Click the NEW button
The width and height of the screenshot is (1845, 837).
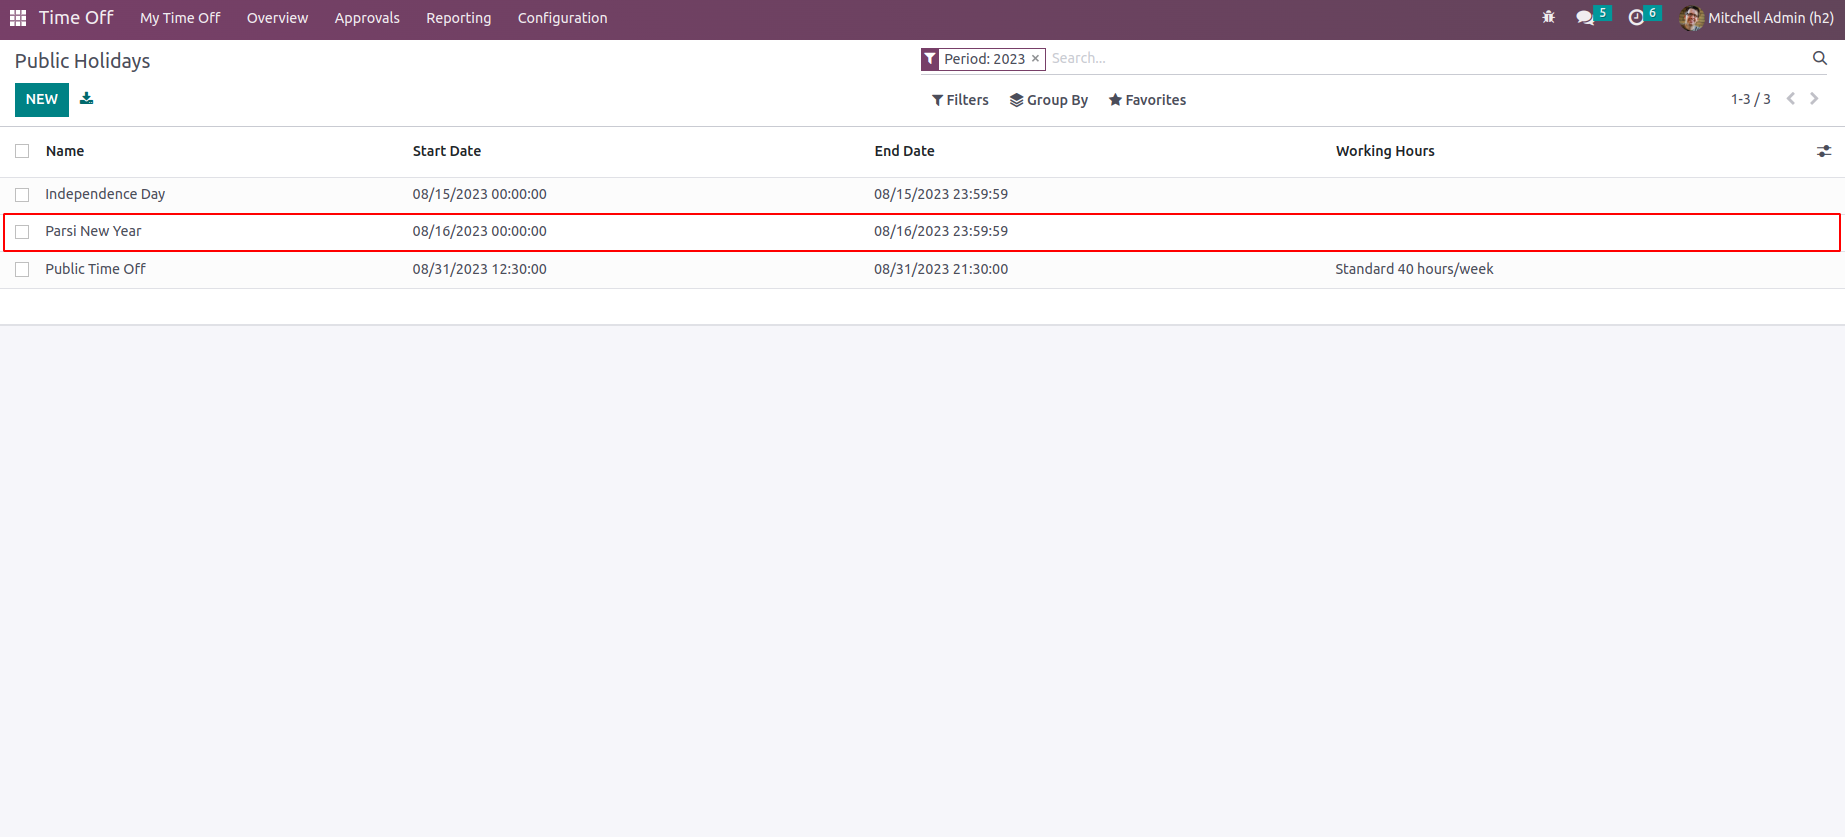(42, 99)
